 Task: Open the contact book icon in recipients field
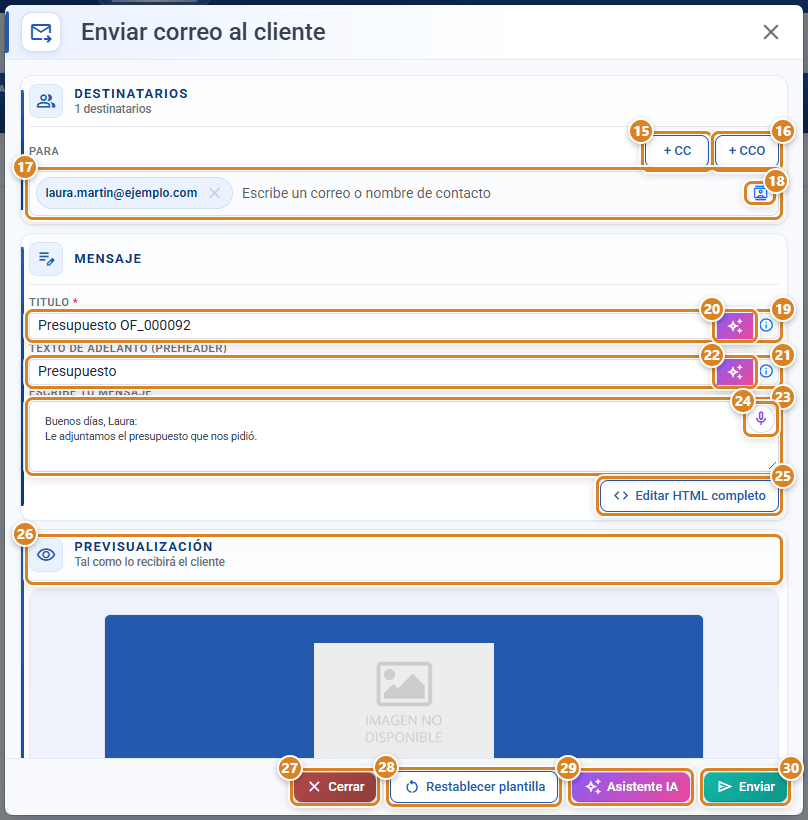click(x=760, y=193)
